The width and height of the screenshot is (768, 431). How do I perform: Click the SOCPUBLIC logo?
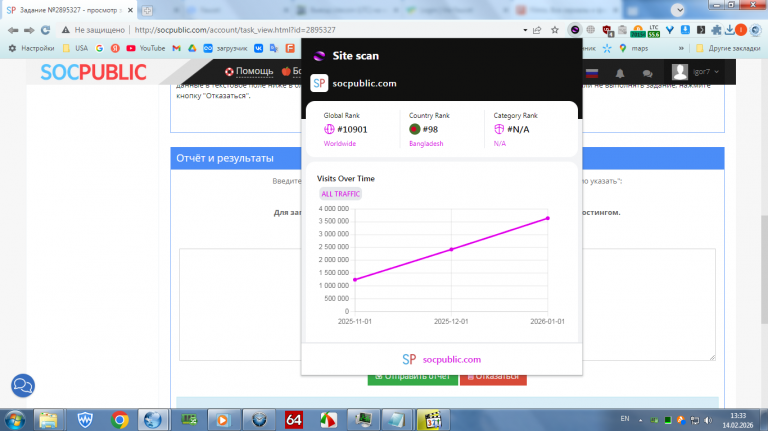pos(93,72)
